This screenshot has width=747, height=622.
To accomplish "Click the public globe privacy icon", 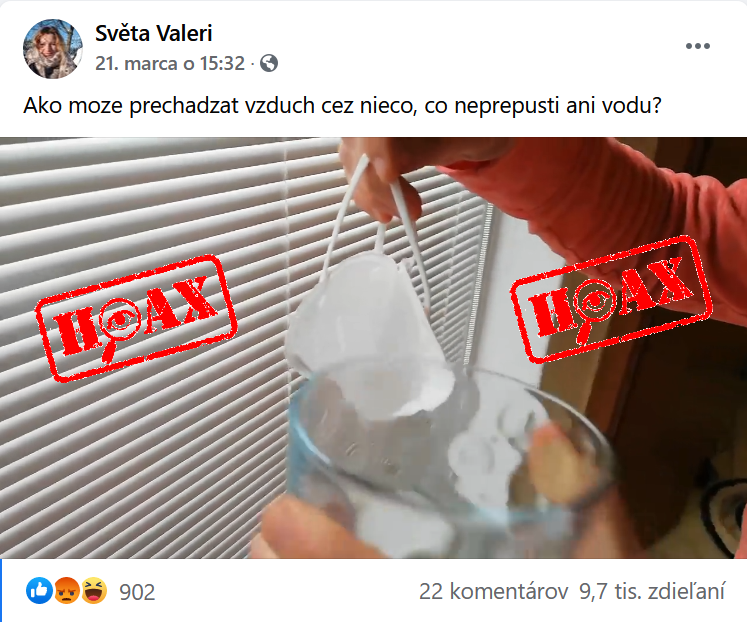I will click(269, 63).
